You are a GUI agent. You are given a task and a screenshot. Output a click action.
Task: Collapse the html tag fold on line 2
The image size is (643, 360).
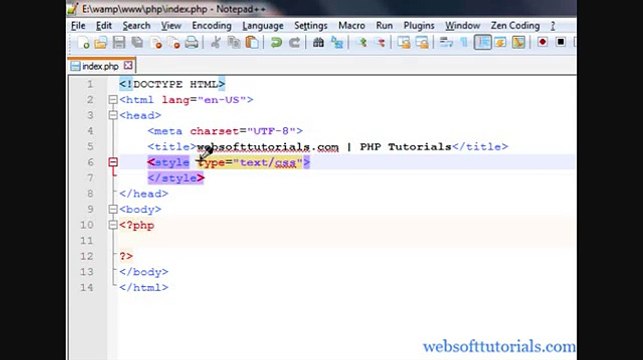(x=113, y=100)
